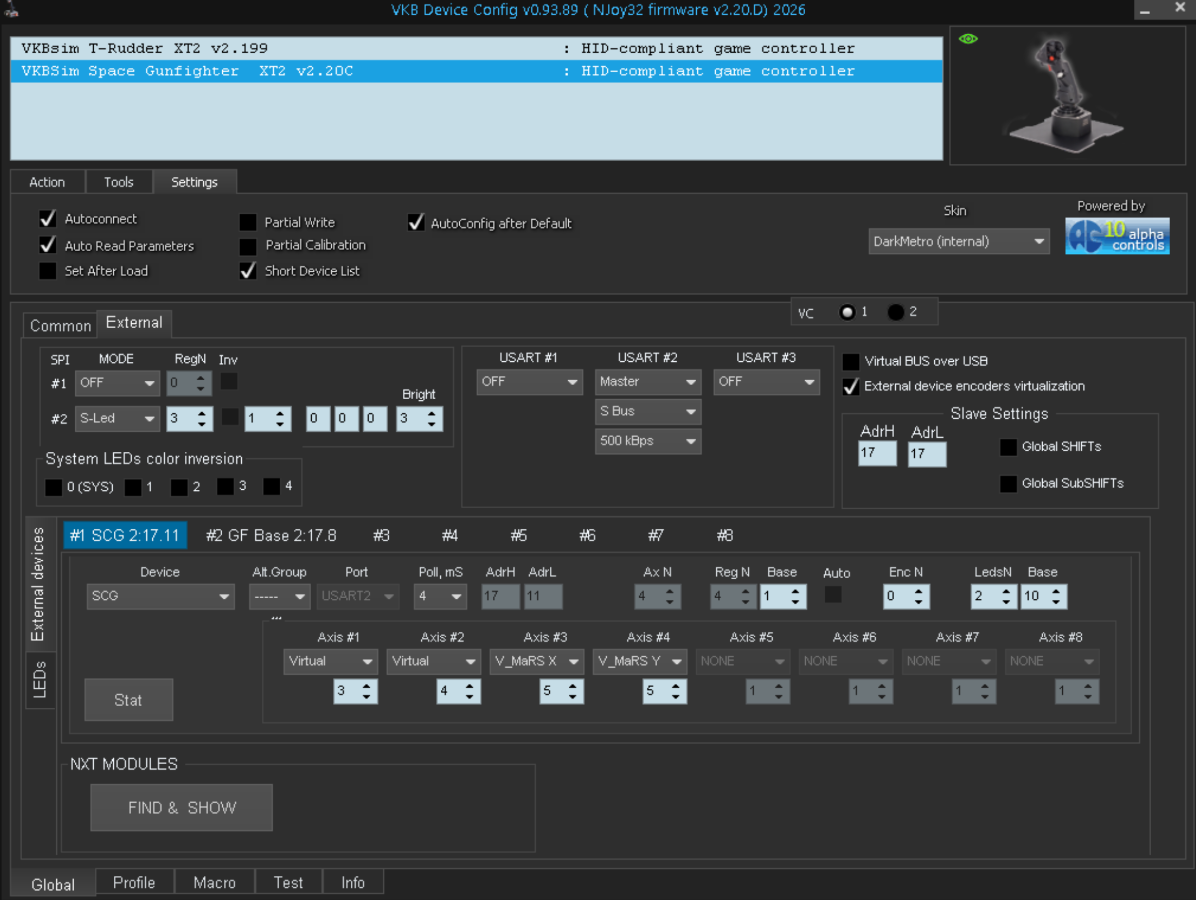This screenshot has width=1196, height=900.
Task: Select VKBsim T-Rudder XT2 device row
Action: [x=476, y=48]
